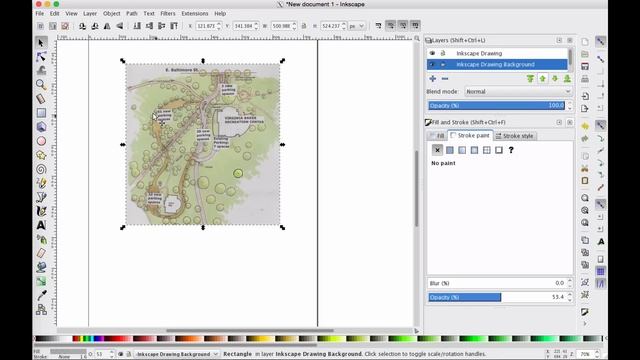Click the New document icon
The width and height of the screenshot is (640, 360).
(x=585, y=42)
